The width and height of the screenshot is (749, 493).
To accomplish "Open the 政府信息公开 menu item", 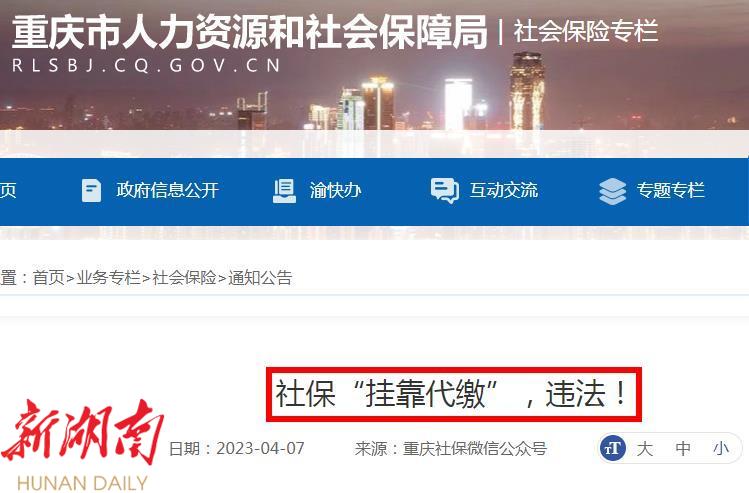I will click(x=168, y=190).
